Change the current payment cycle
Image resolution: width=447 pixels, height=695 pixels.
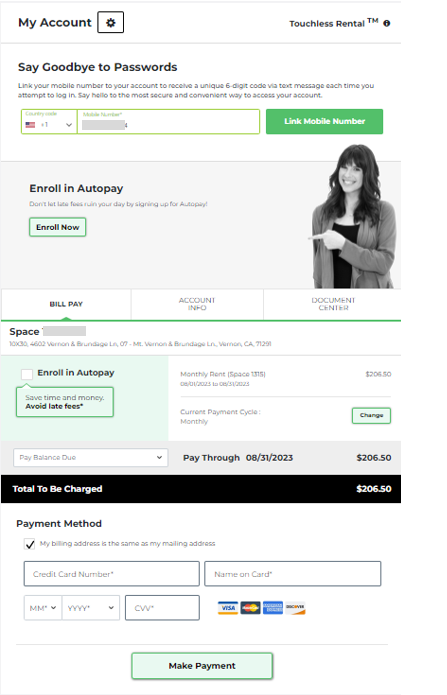(x=371, y=415)
